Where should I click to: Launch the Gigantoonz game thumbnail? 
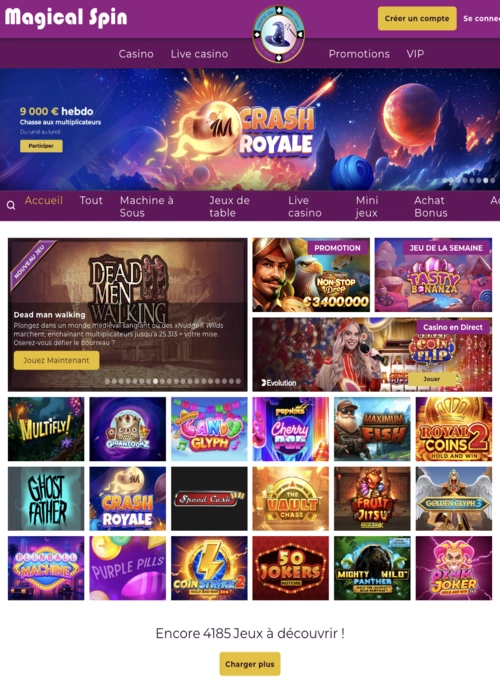coord(128,429)
